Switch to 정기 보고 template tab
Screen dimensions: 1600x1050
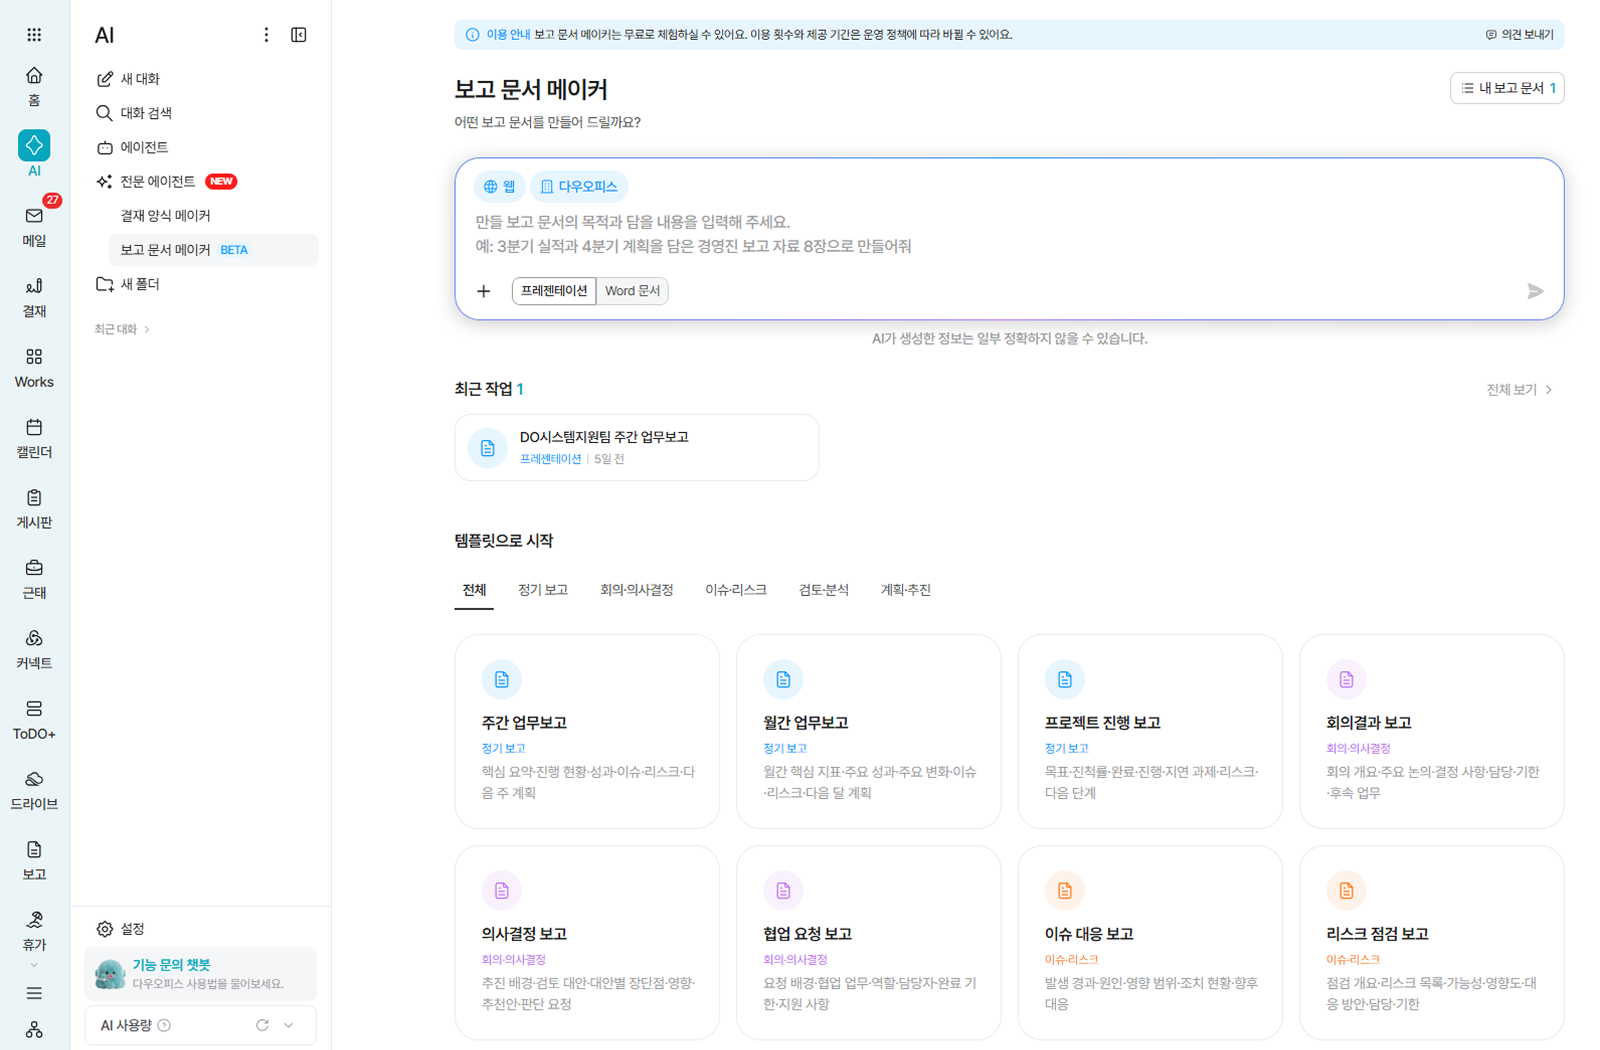(543, 590)
